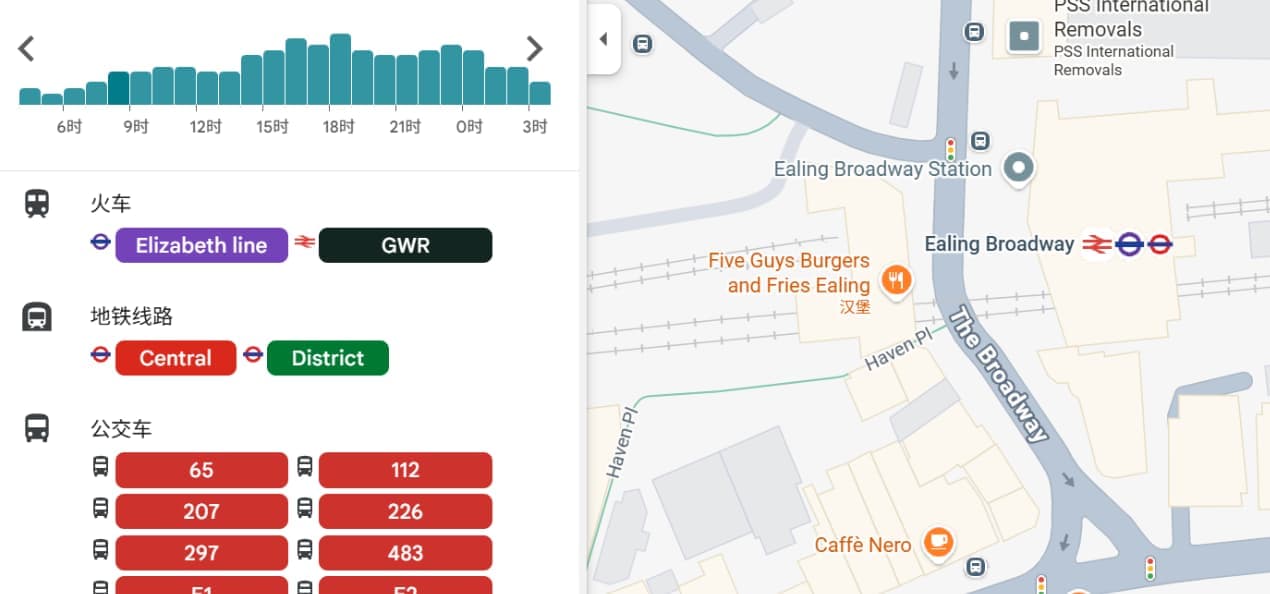Click the PSS International Removals marker icon
1270x594 pixels.
pos(1024,38)
